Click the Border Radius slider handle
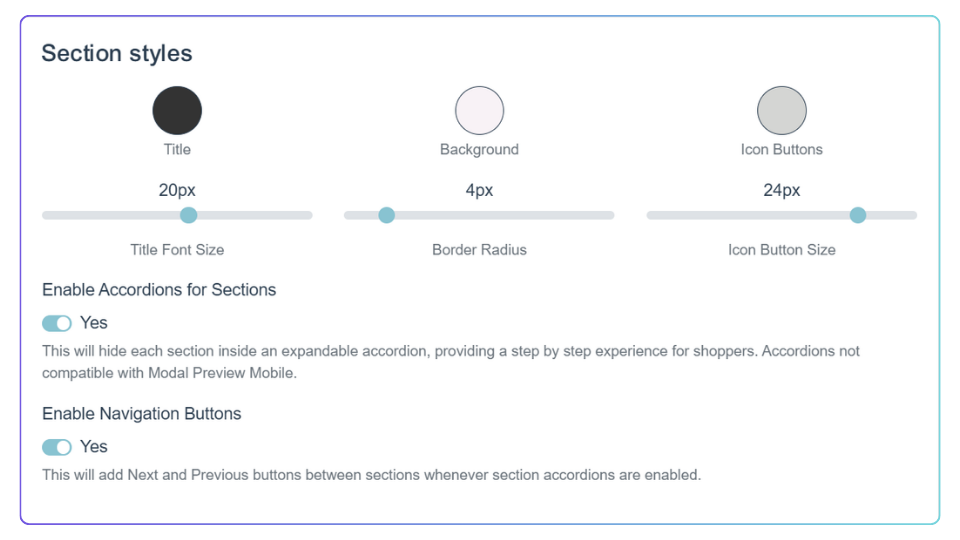Image resolution: width=960 pixels, height=540 pixels. 386,215
